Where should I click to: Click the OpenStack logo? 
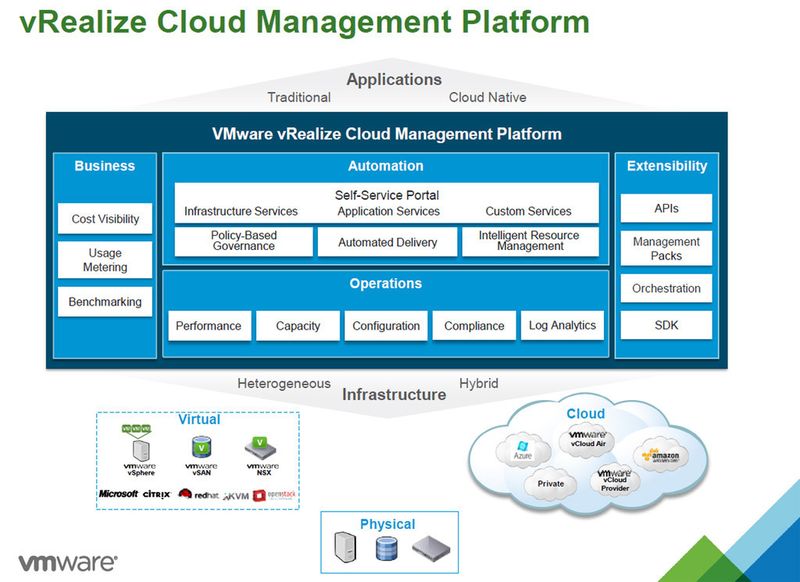(x=274, y=495)
